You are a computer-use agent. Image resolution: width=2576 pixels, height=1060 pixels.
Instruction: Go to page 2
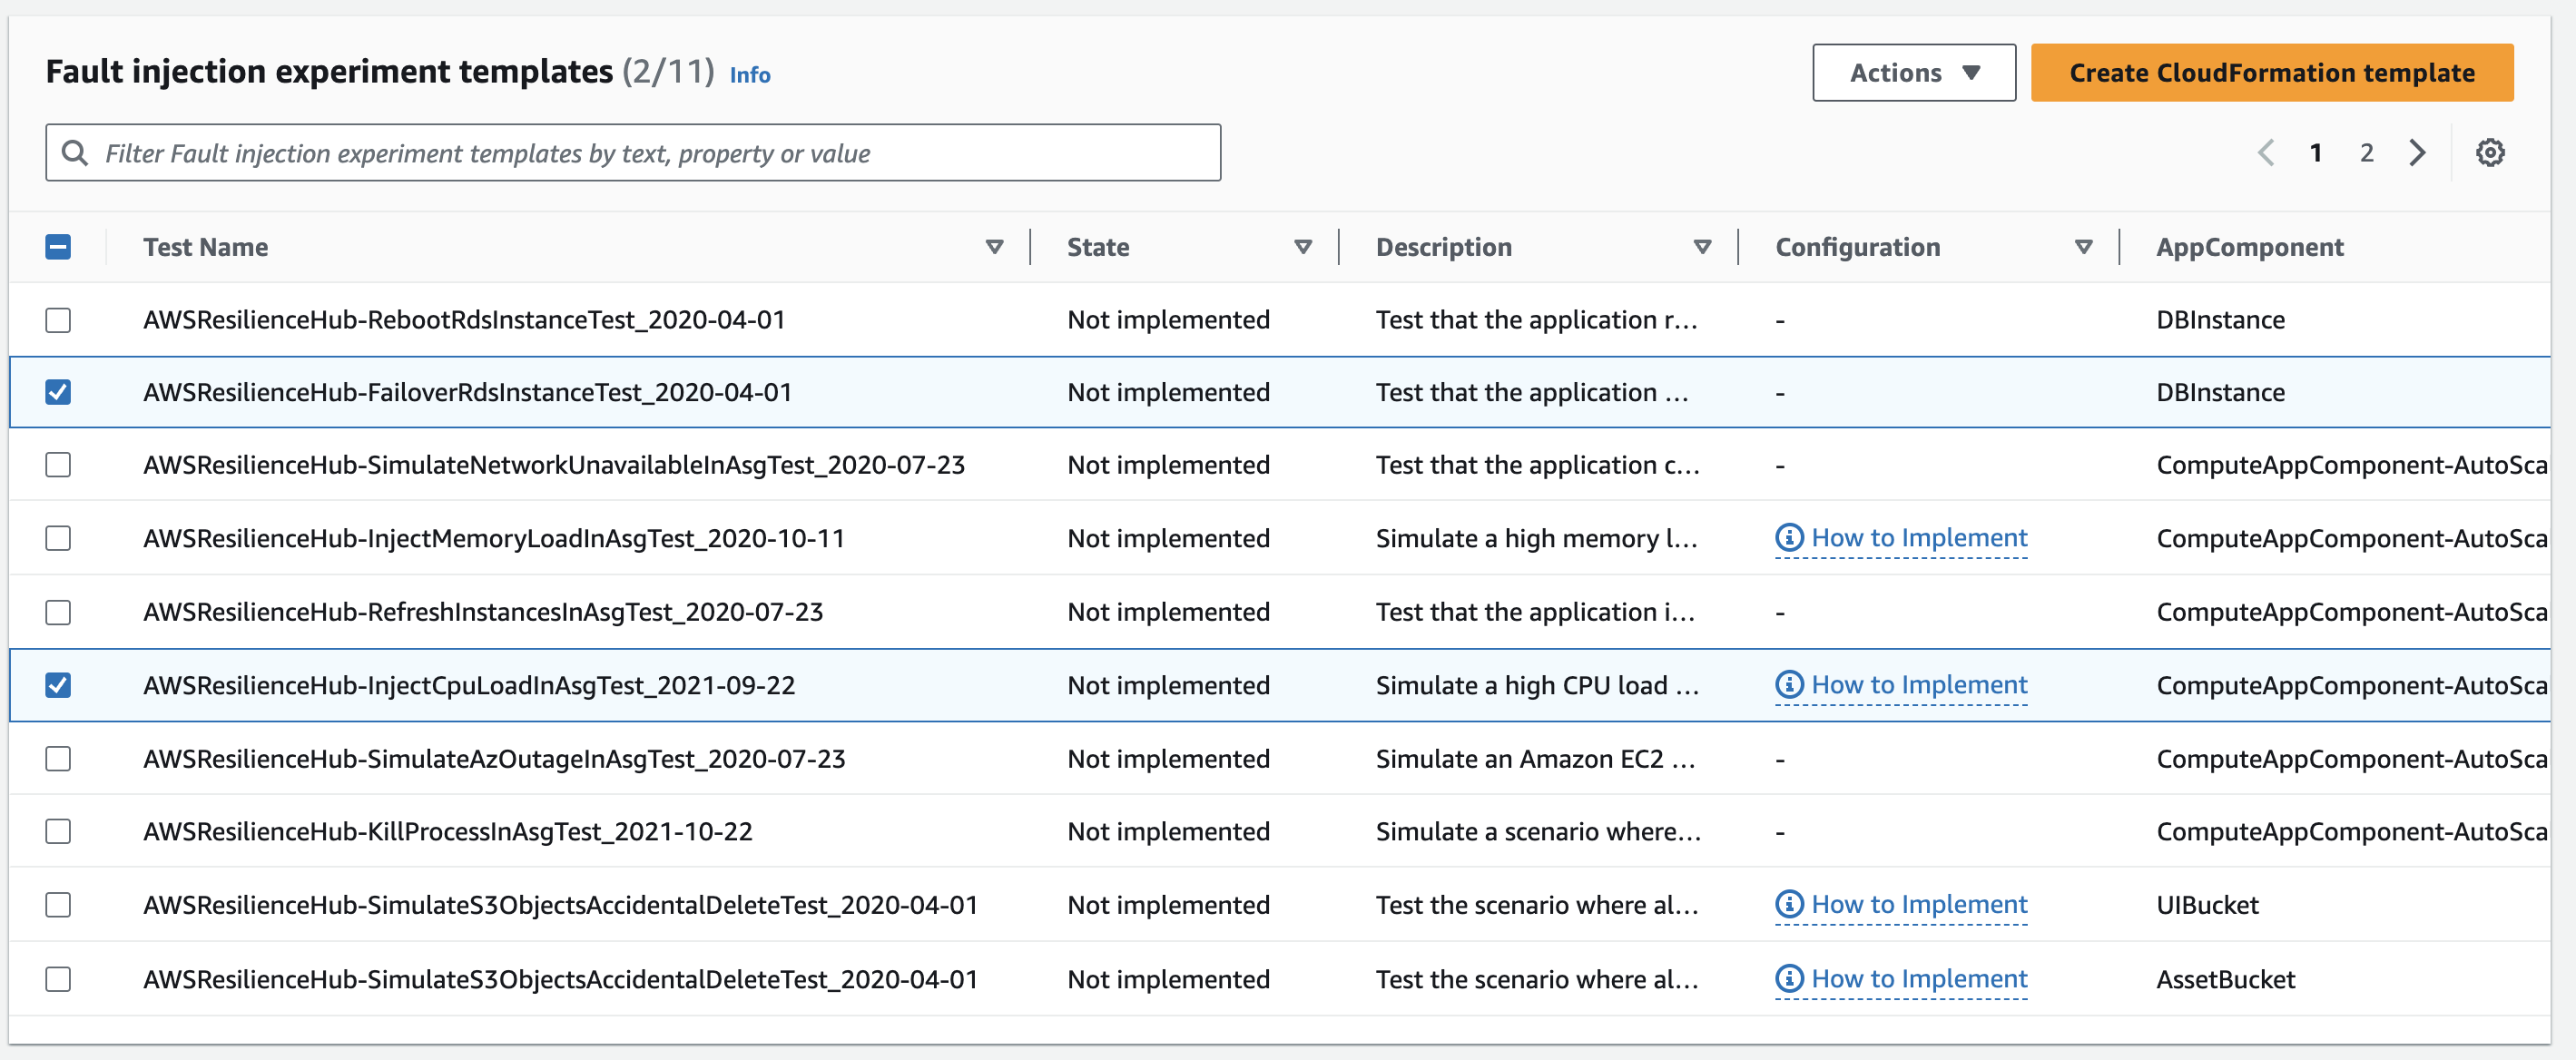(x=2366, y=153)
